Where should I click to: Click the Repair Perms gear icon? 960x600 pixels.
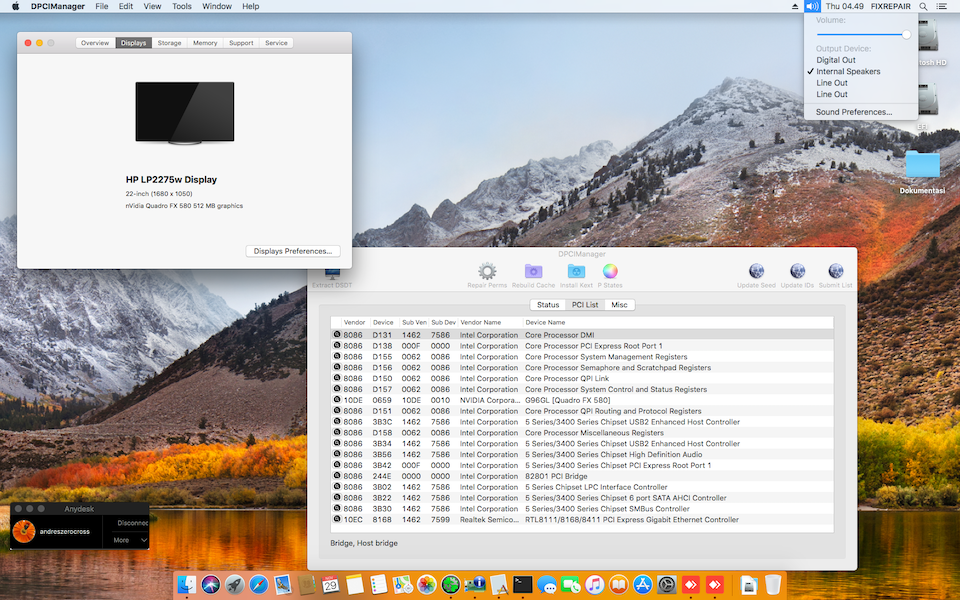[x=487, y=272]
